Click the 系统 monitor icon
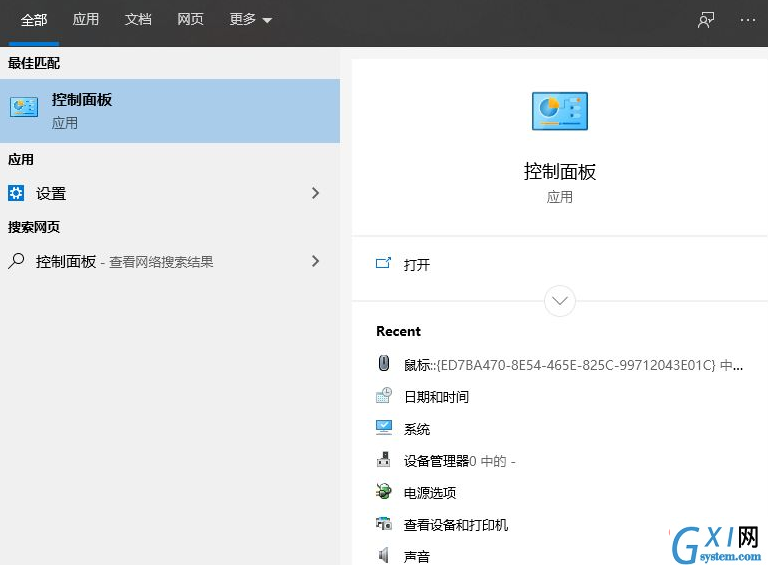This screenshot has width=768, height=565. pyautogui.click(x=384, y=427)
